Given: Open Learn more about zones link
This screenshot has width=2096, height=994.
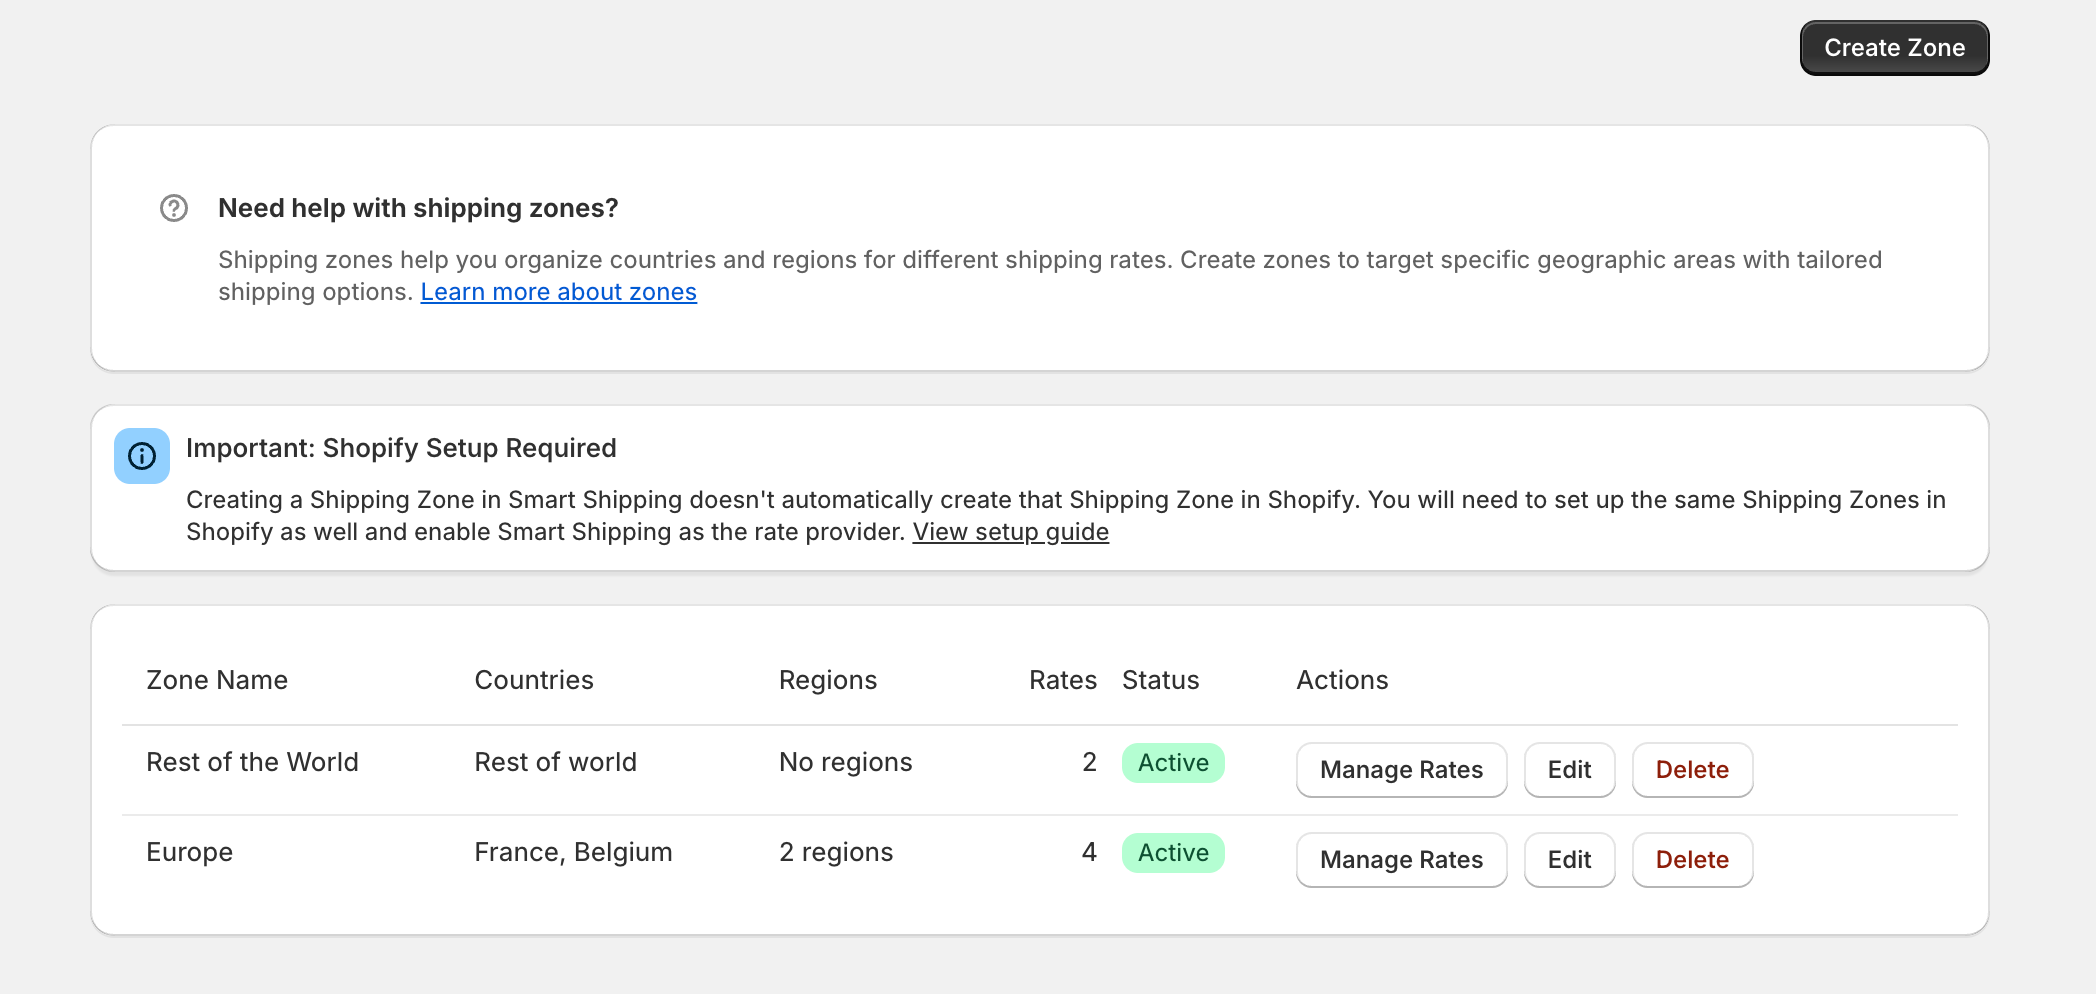Looking at the screenshot, I should point(558,292).
